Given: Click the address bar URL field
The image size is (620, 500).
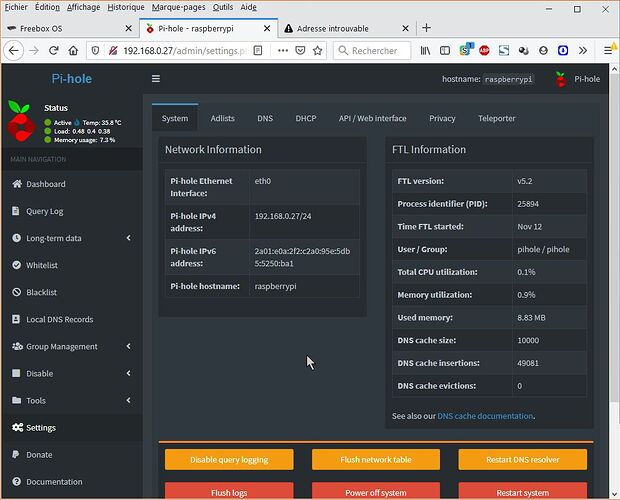Looking at the screenshot, I should pyautogui.click(x=185, y=51).
